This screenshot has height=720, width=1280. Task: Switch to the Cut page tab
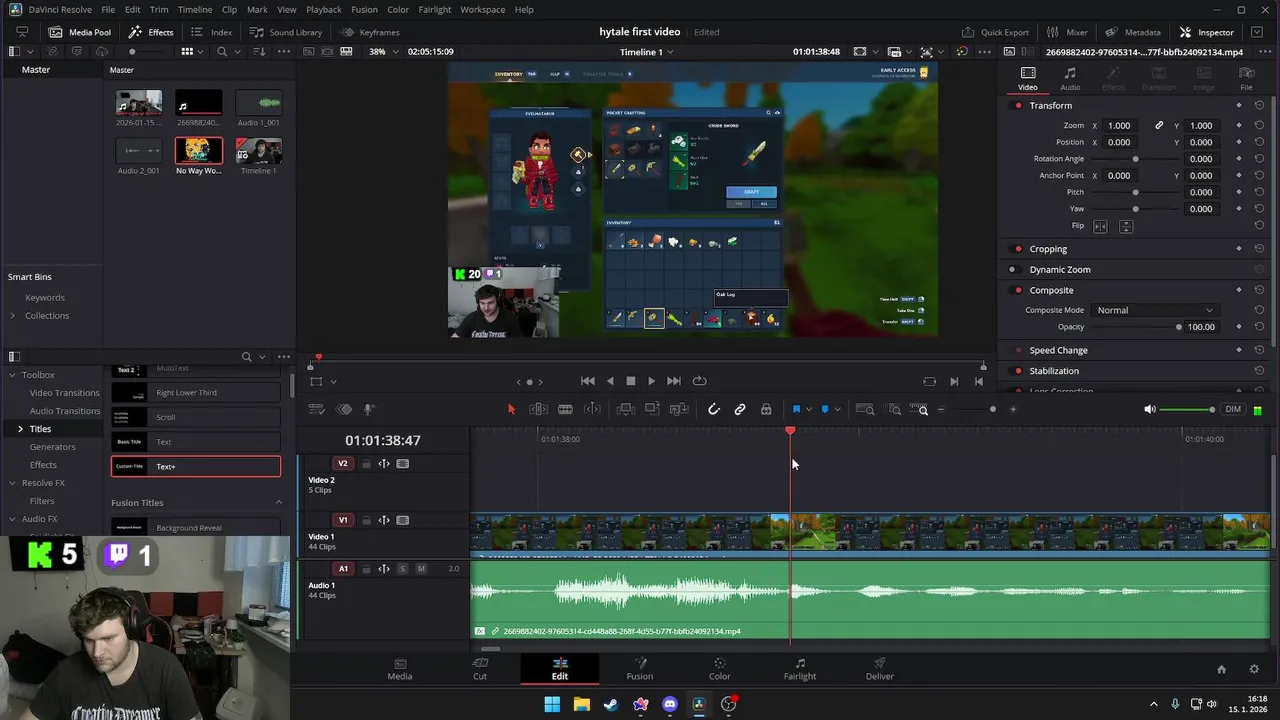click(x=480, y=669)
